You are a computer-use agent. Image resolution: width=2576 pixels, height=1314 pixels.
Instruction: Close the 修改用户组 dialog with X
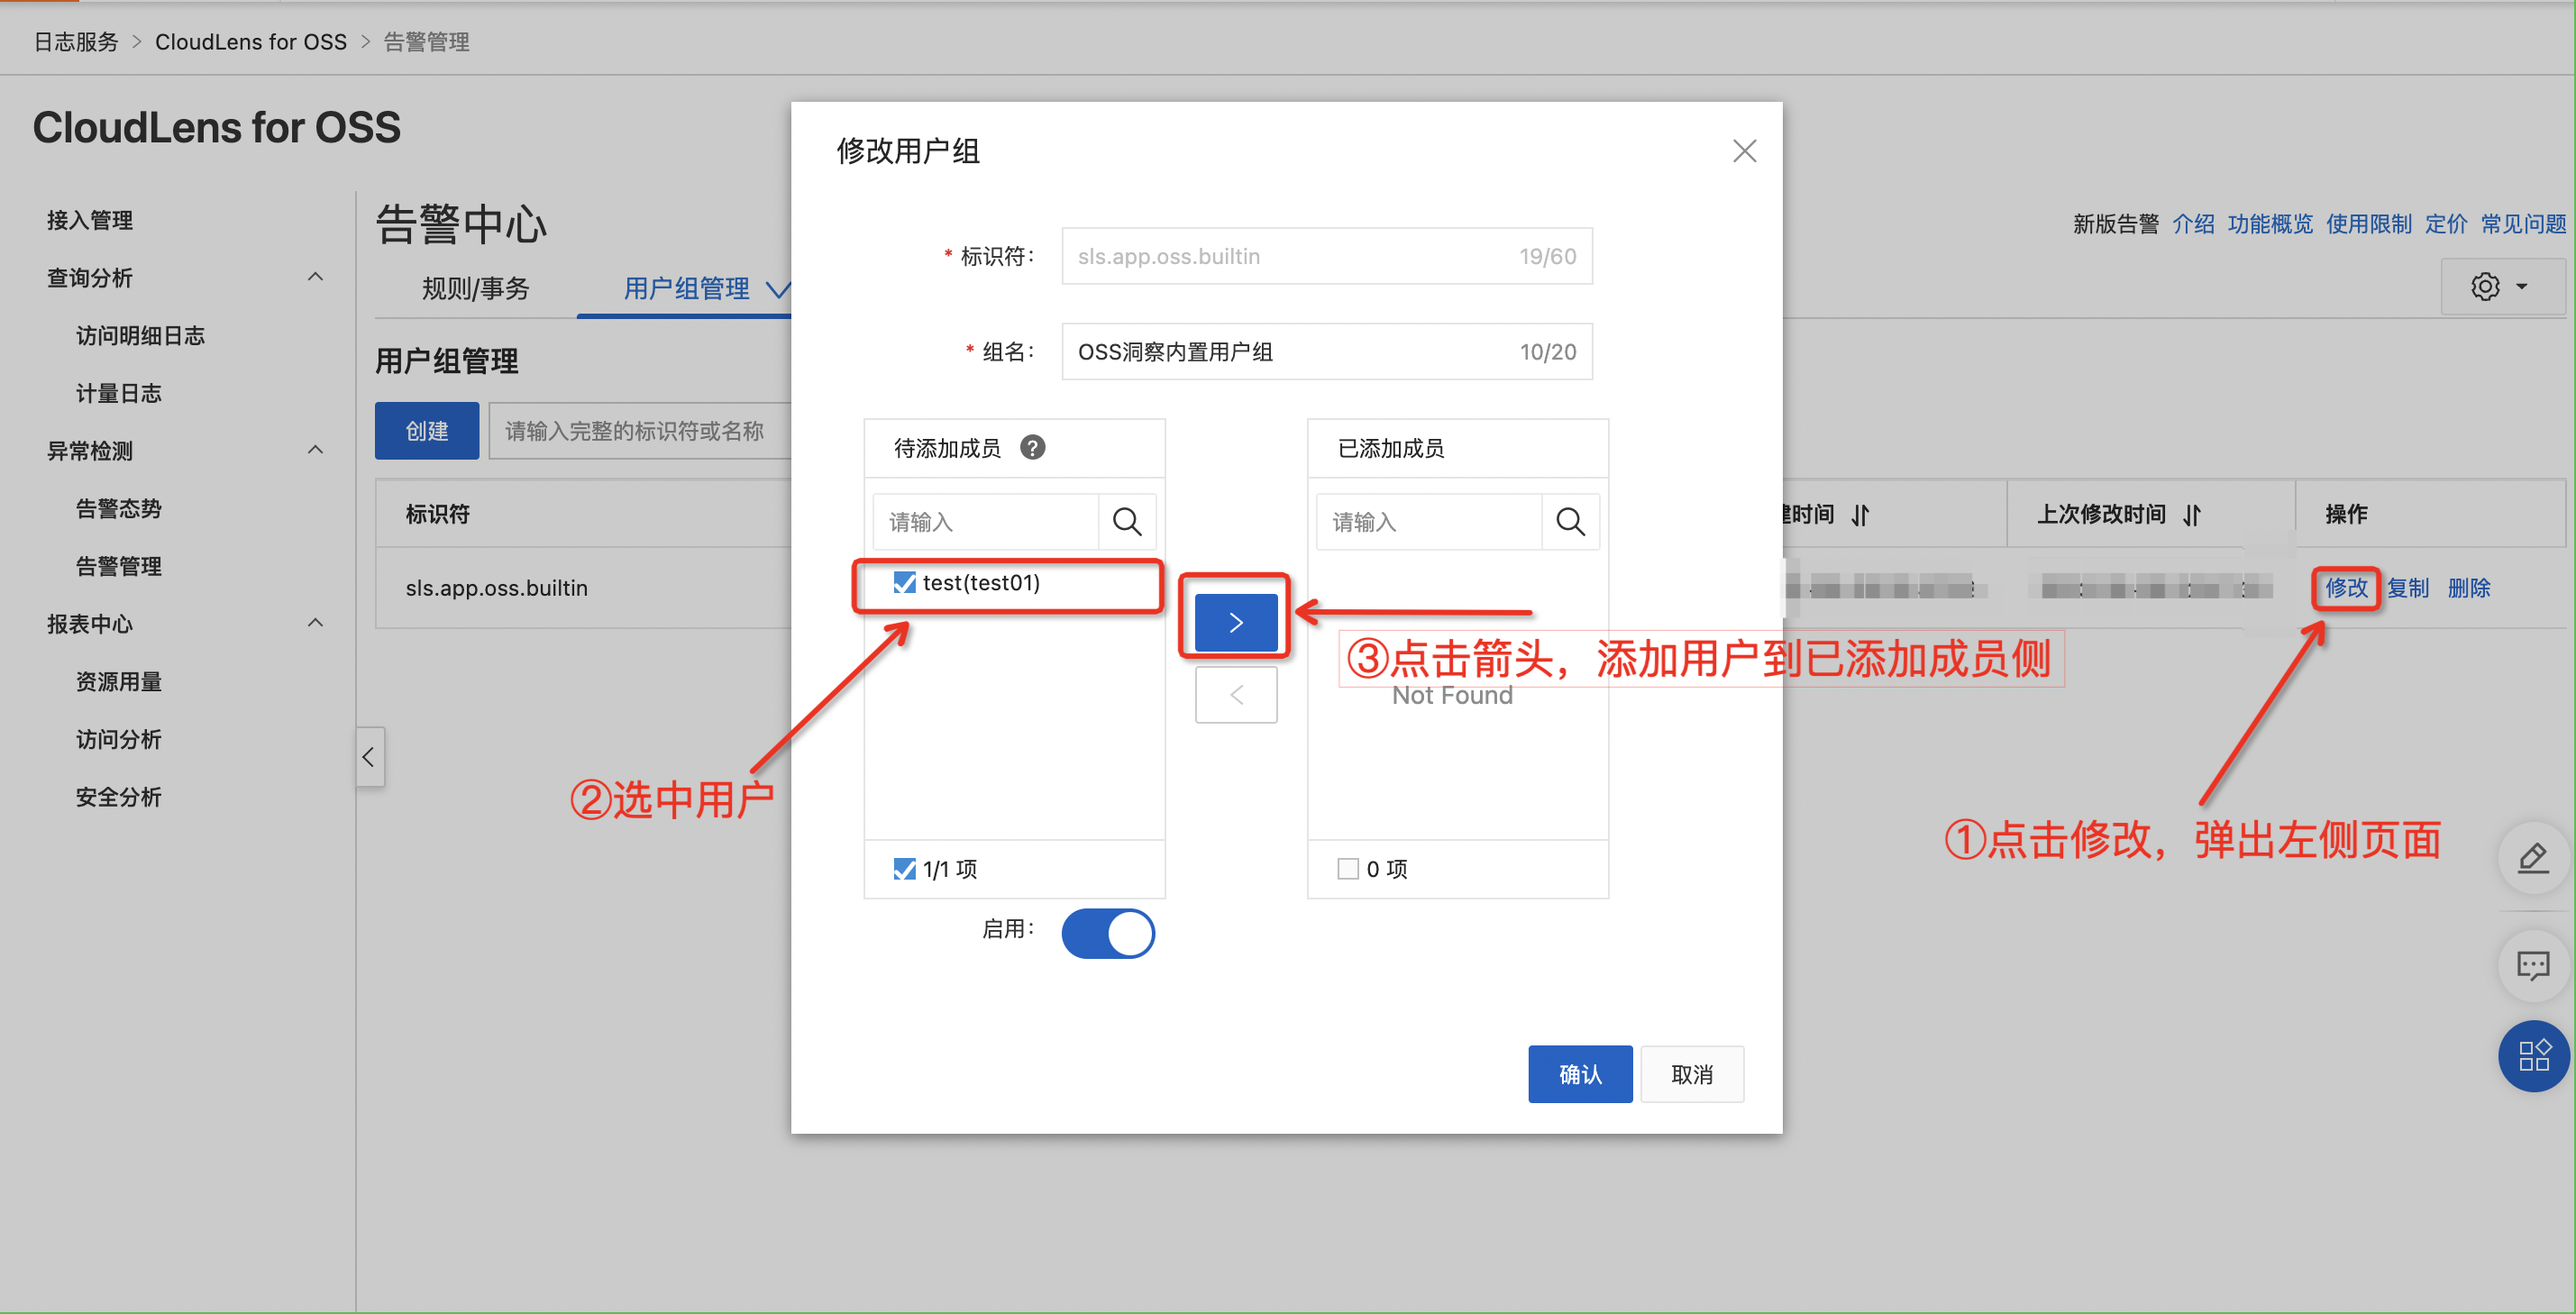point(1744,151)
